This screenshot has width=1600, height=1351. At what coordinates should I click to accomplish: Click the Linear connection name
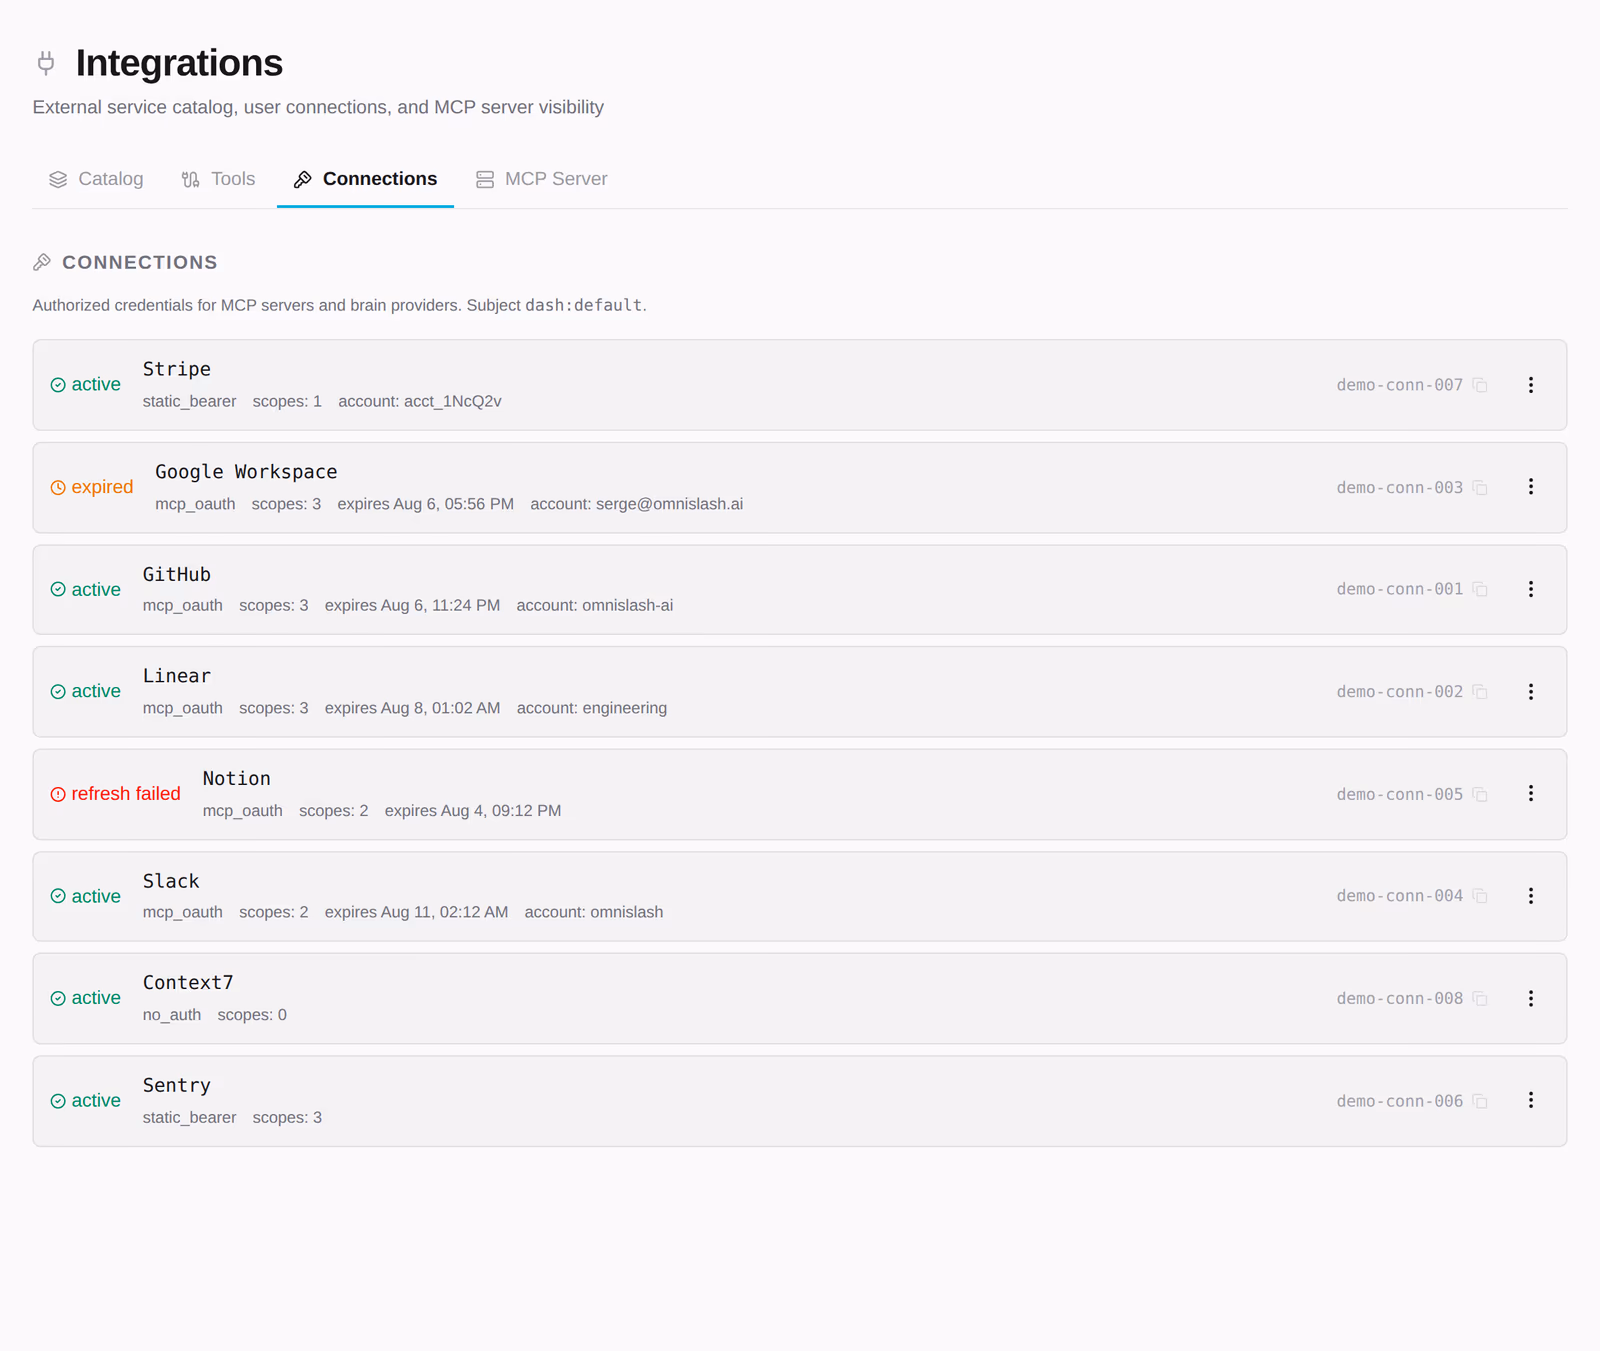pos(177,676)
